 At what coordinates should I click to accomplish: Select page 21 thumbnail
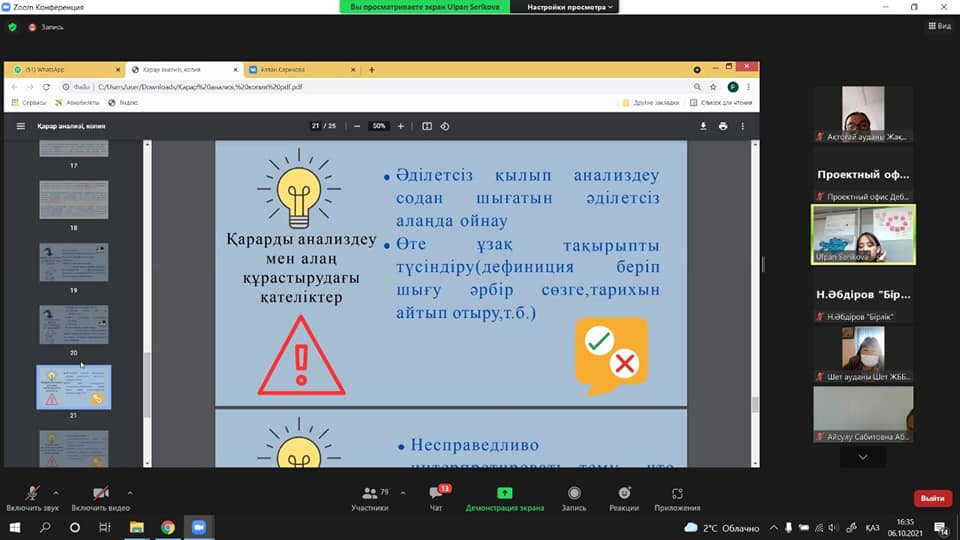pyautogui.click(x=73, y=387)
